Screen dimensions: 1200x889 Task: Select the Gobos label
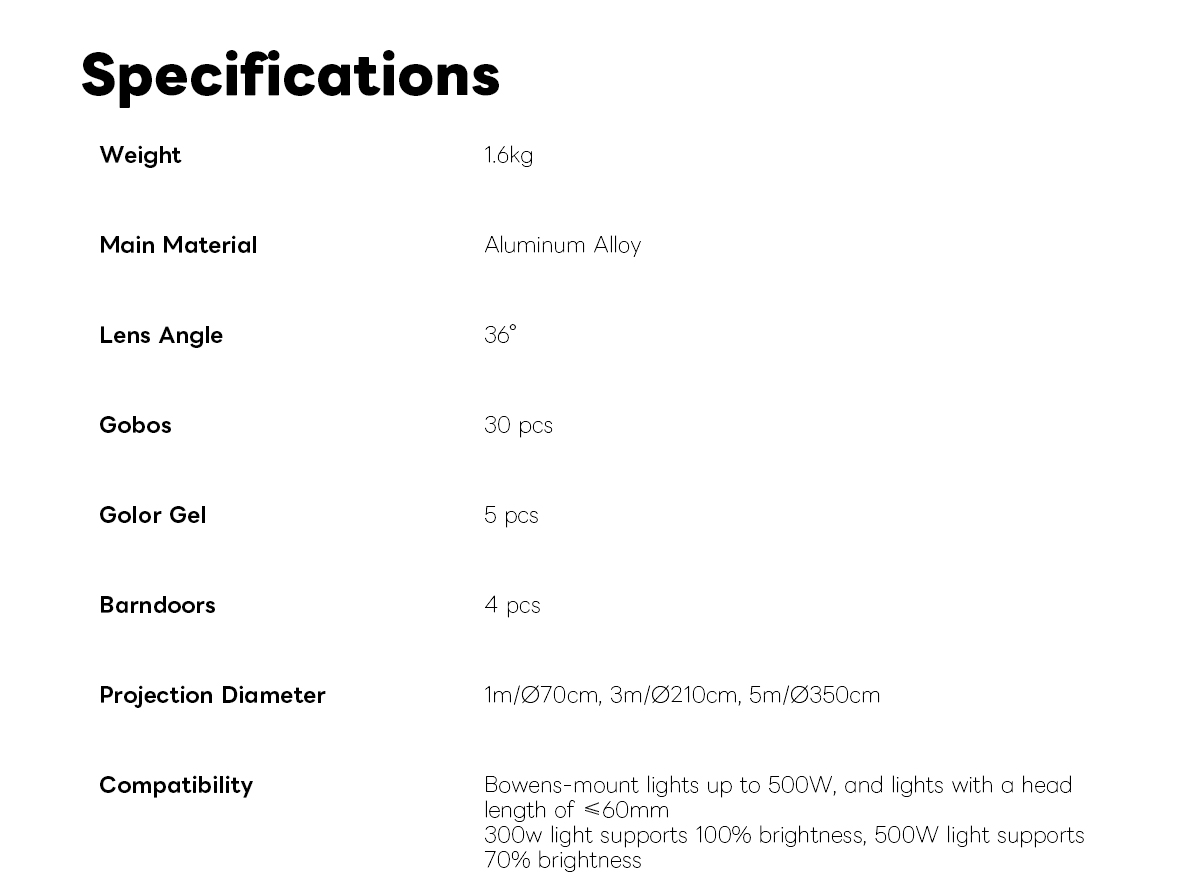[x=135, y=425]
